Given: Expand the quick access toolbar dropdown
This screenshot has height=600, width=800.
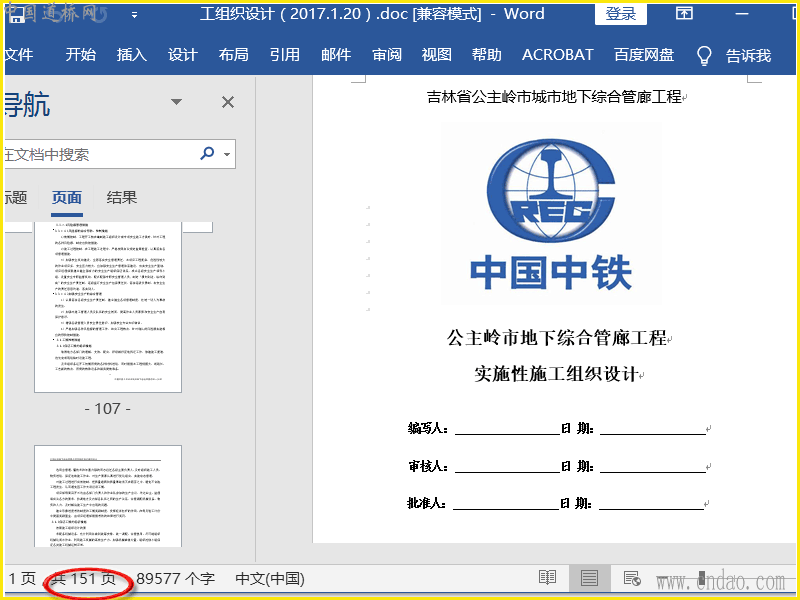Looking at the screenshot, I should pos(134,15).
